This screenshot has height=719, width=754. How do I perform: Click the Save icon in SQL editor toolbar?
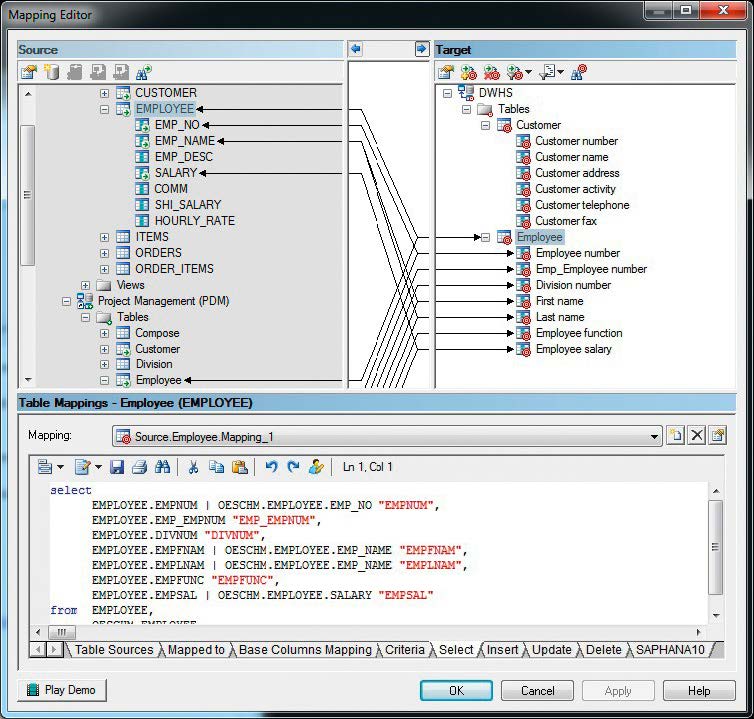pyautogui.click(x=117, y=467)
